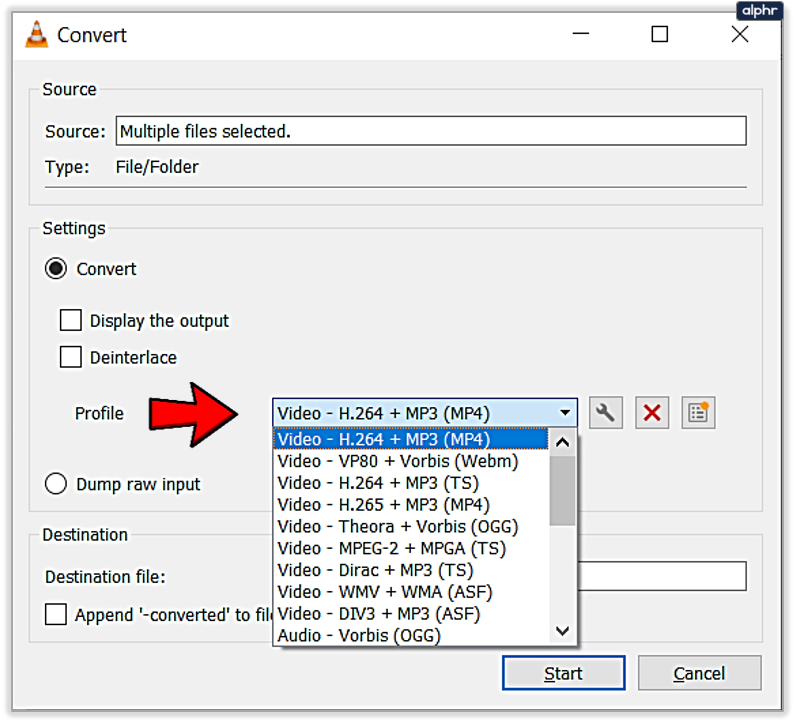
Task: Choose Video - Dirac + MP3 (TS)
Action: (x=411, y=570)
